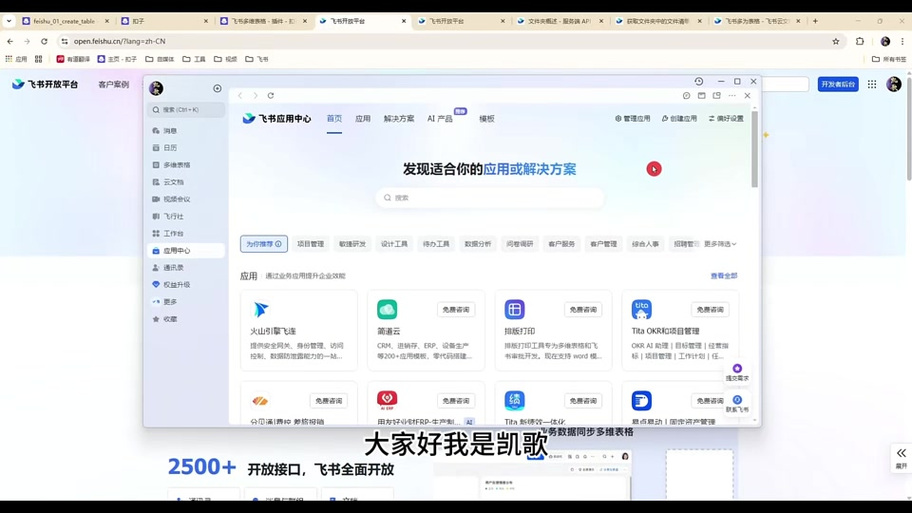Switch to 首页 tab in app center
Screen dimensions: 912x513
pyautogui.click(x=334, y=119)
